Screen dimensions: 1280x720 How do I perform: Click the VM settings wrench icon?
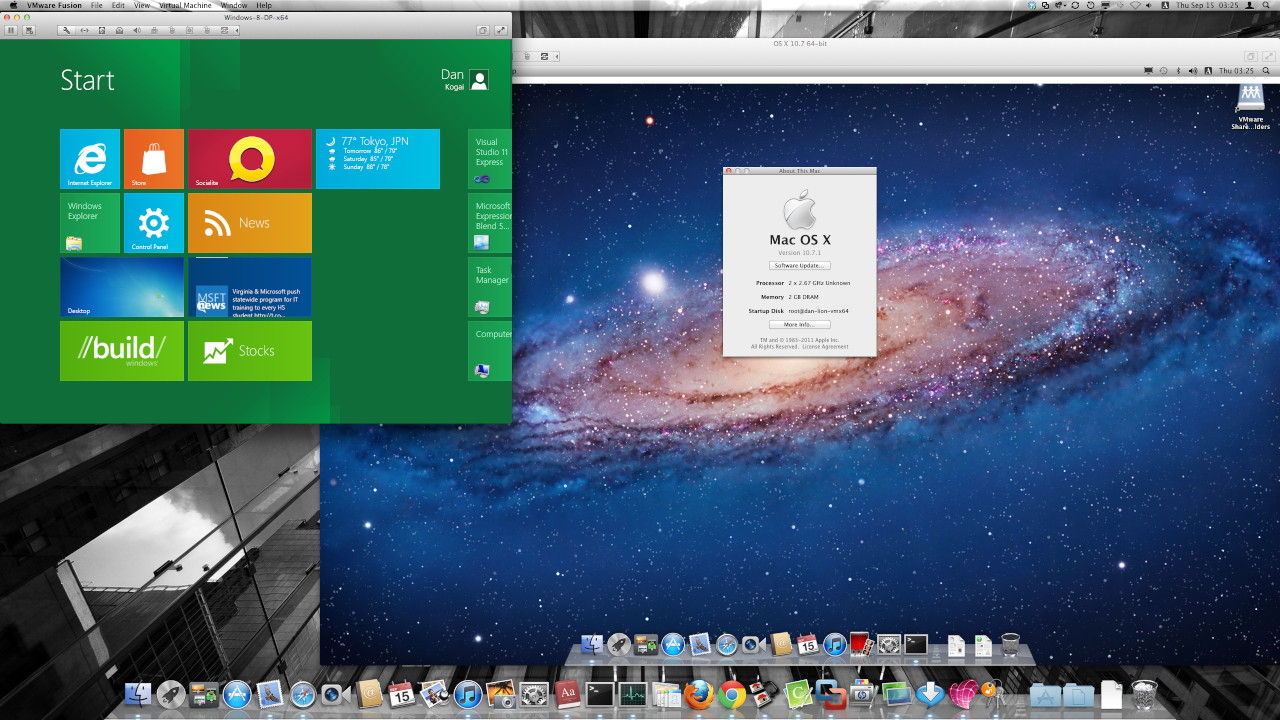coord(66,31)
